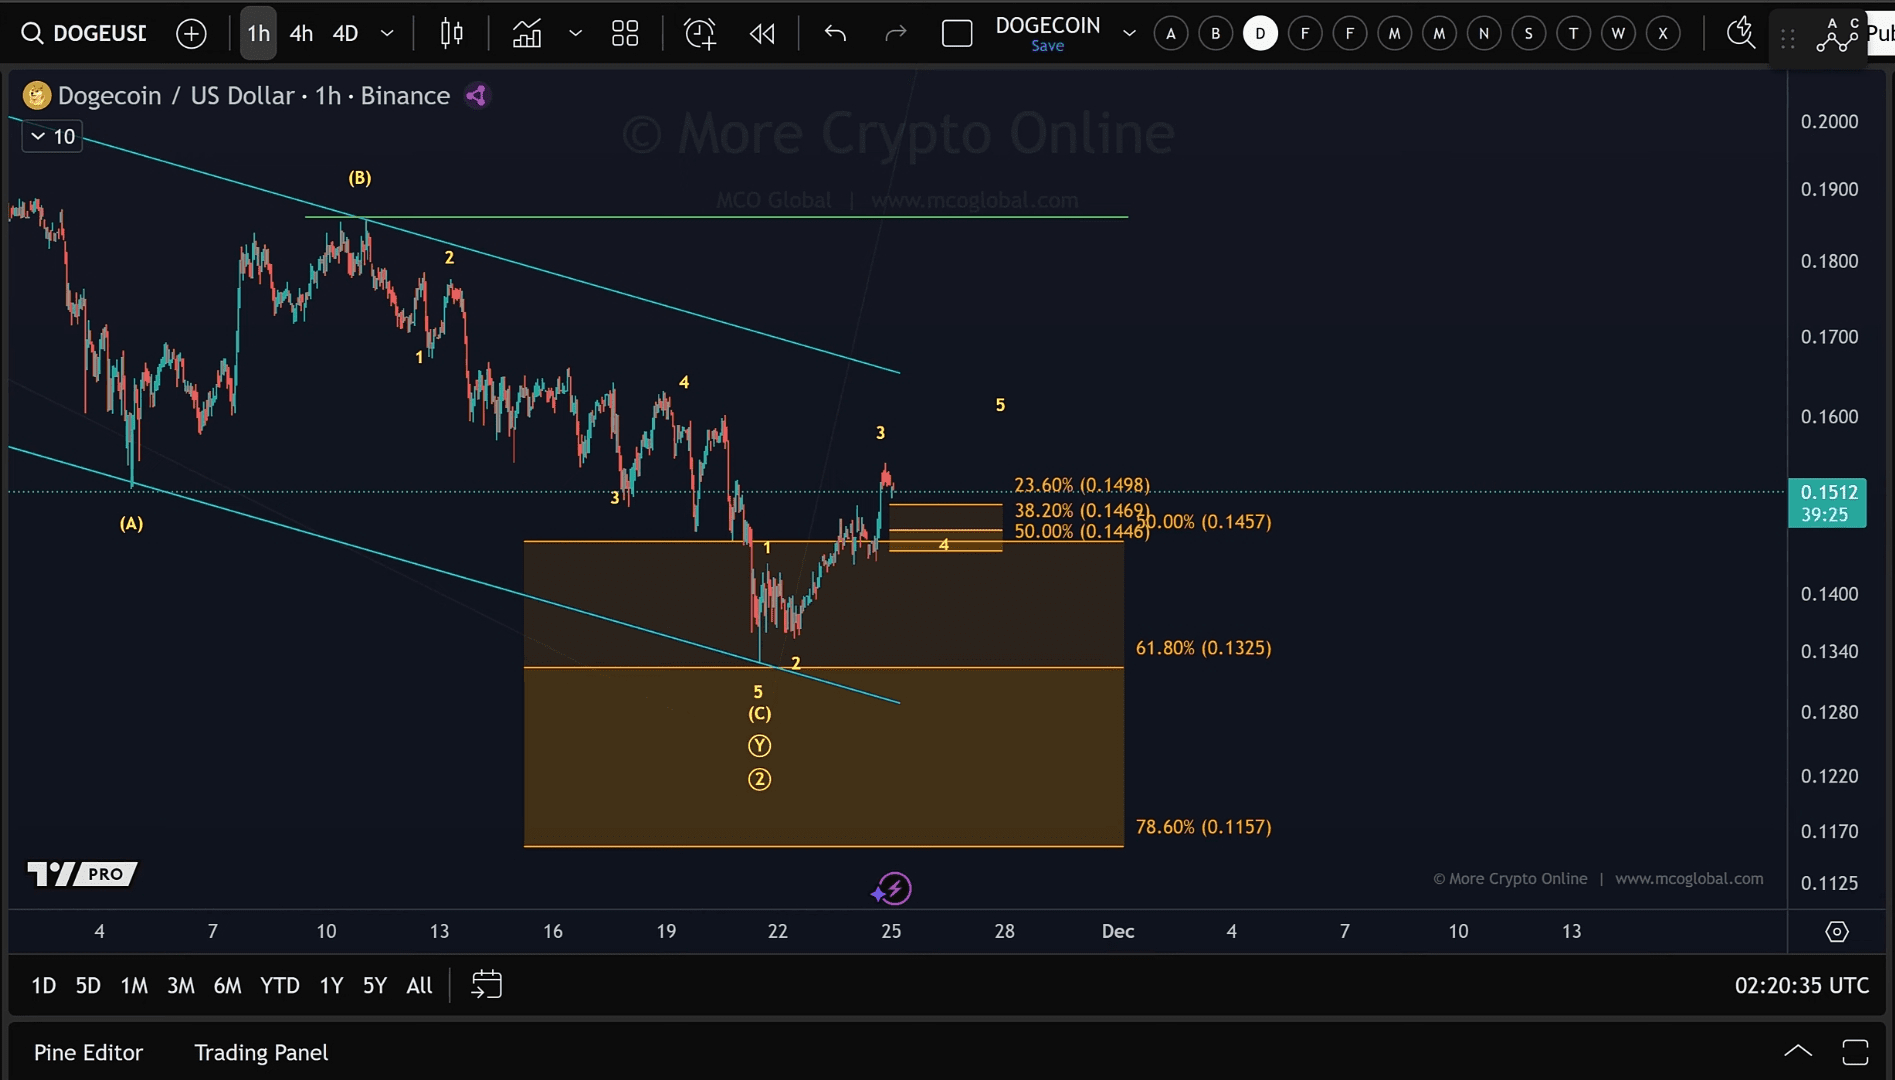Click the circled A shortcut button
The height and width of the screenshot is (1080, 1895).
pyautogui.click(x=1171, y=34)
